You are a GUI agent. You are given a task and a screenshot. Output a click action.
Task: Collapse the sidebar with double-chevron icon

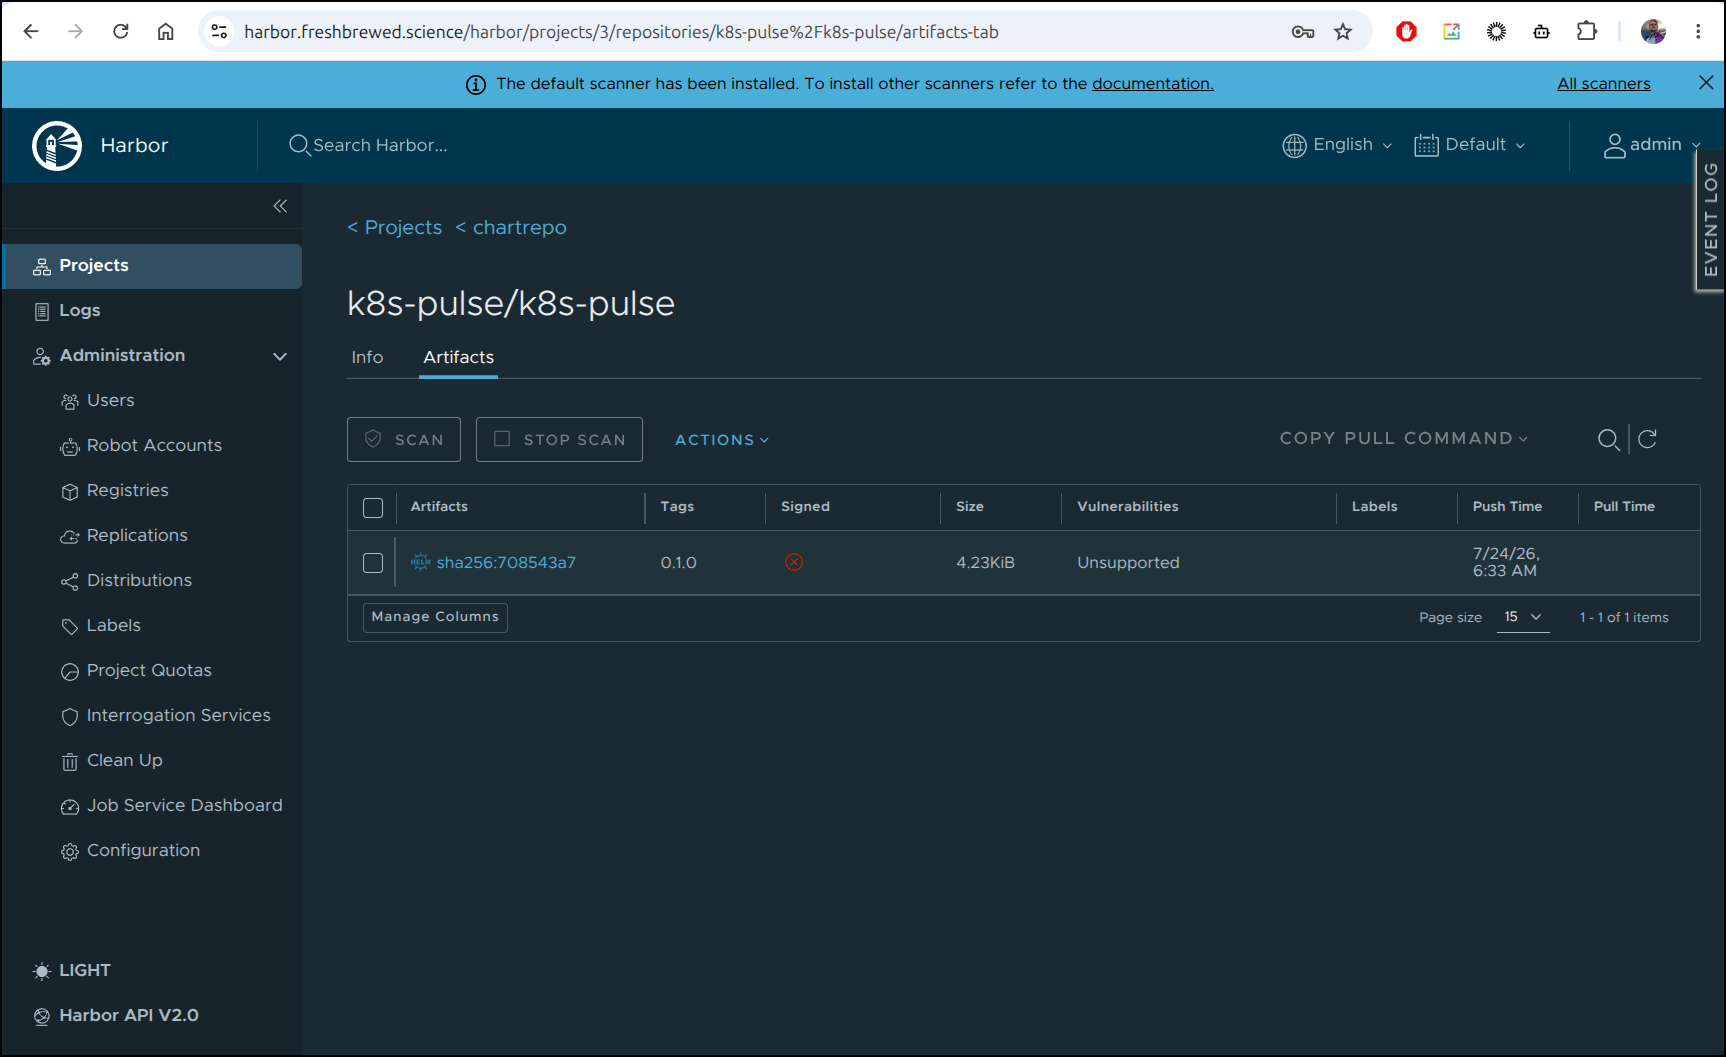(280, 206)
